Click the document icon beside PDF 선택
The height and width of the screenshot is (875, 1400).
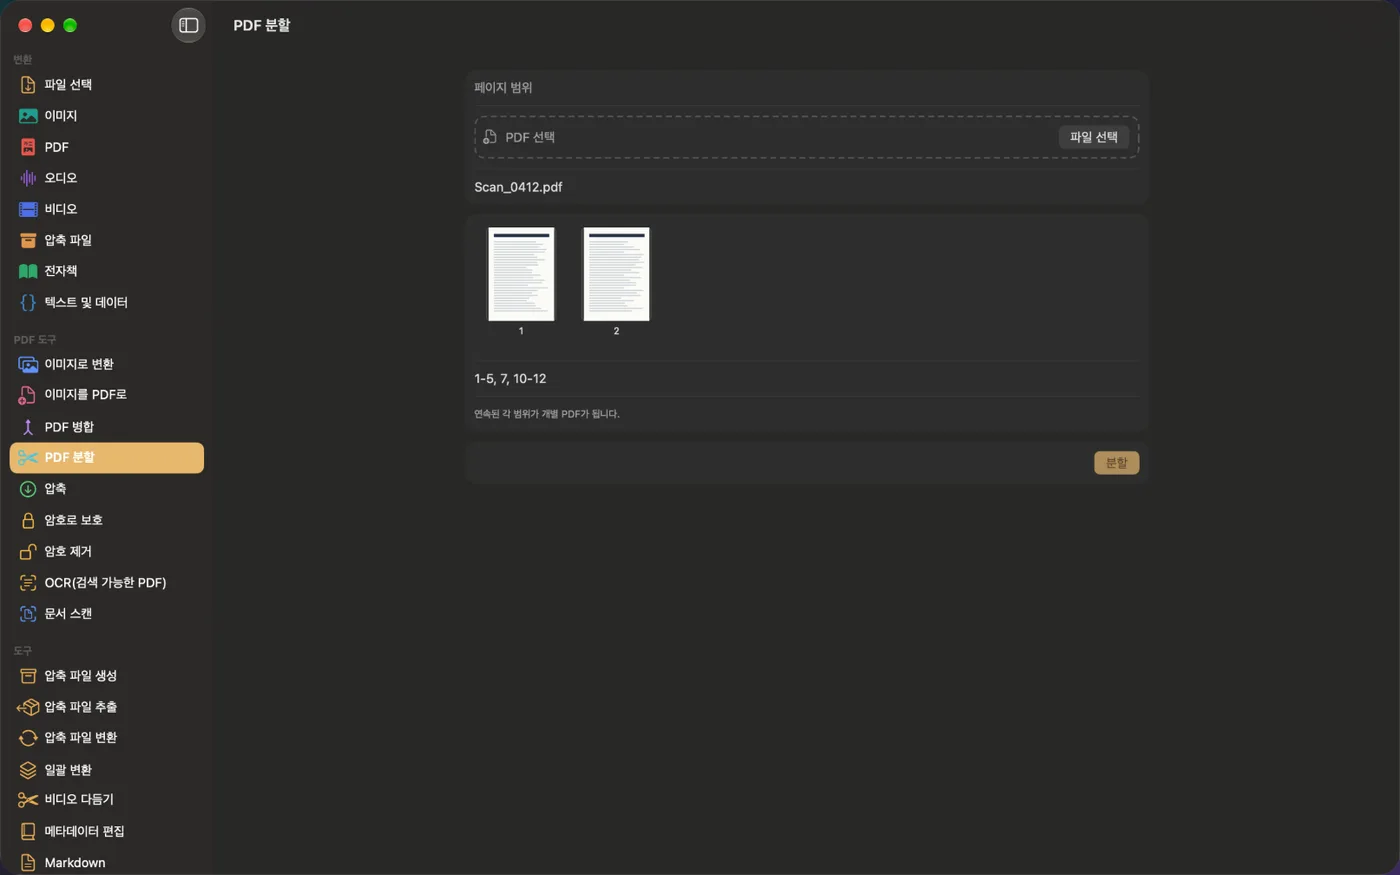[x=490, y=137]
